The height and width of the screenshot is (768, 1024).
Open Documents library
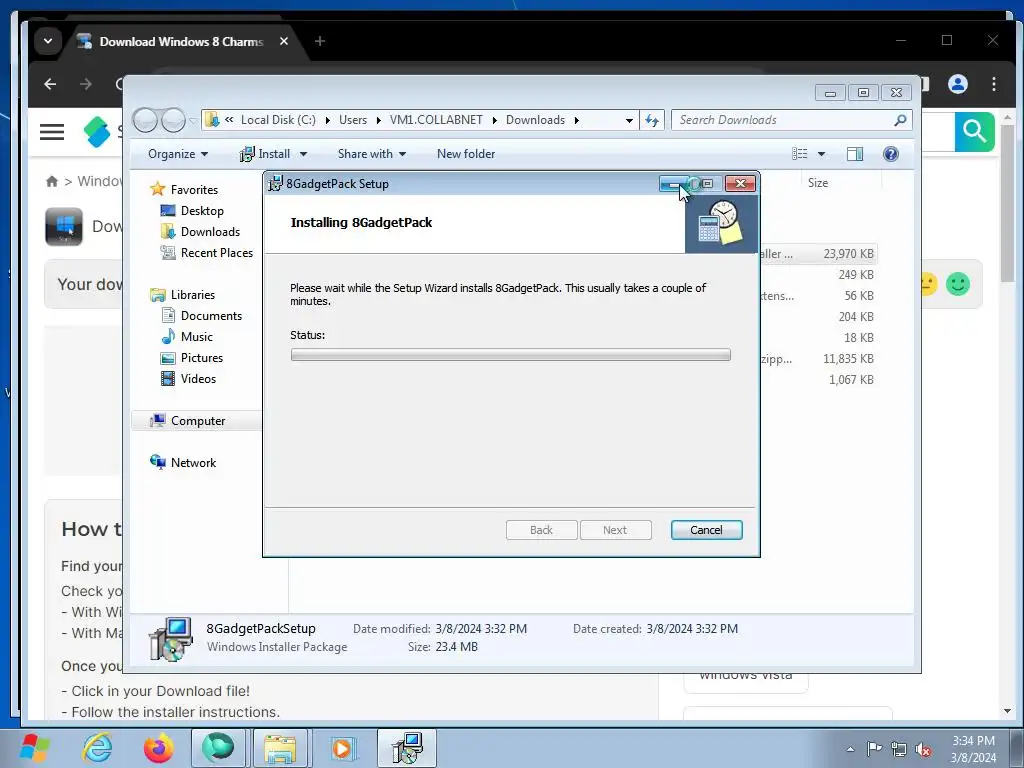click(211, 315)
